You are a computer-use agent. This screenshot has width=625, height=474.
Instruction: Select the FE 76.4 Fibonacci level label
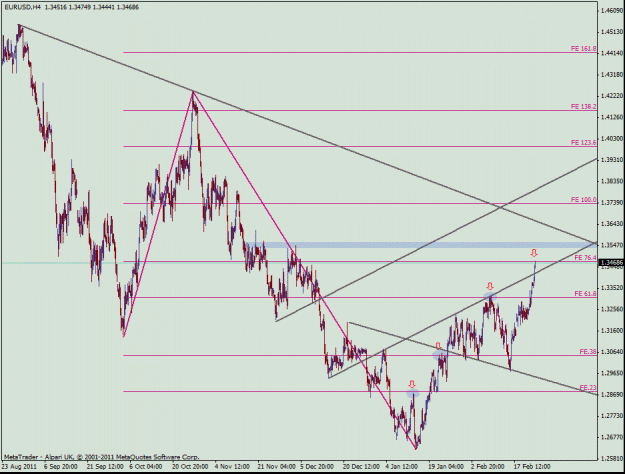(x=586, y=258)
